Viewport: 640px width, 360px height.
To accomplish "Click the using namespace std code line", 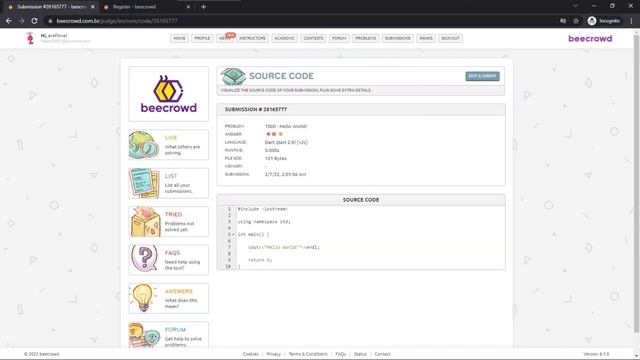I will click(264, 222).
